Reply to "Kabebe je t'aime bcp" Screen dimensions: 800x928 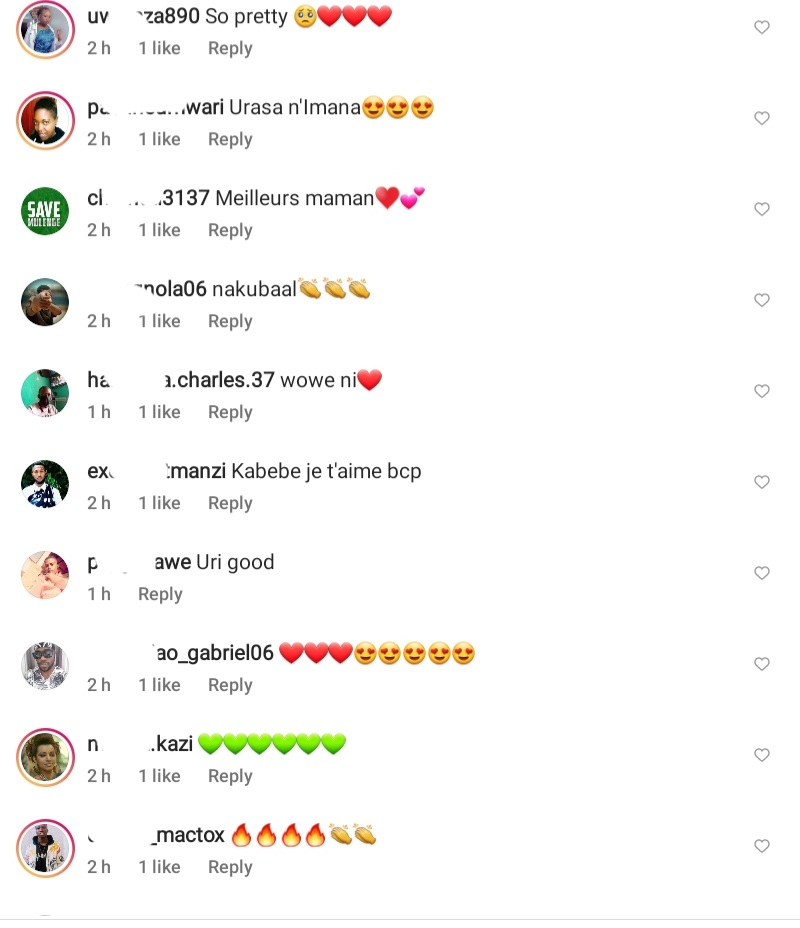coord(230,503)
